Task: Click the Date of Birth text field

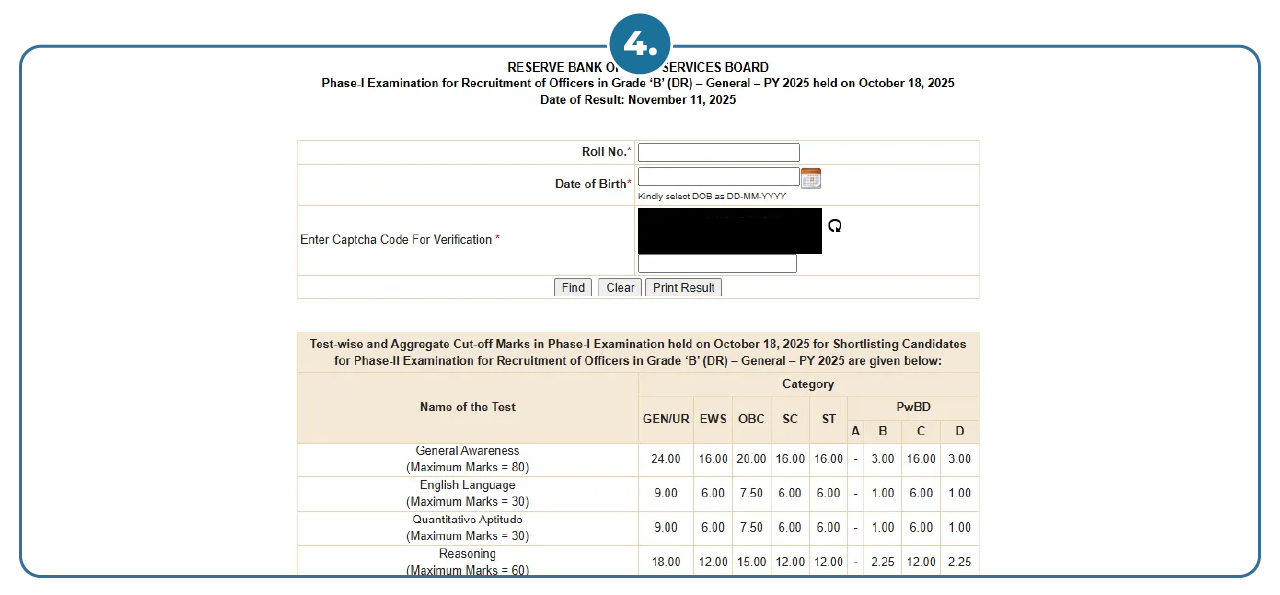Action: [718, 177]
